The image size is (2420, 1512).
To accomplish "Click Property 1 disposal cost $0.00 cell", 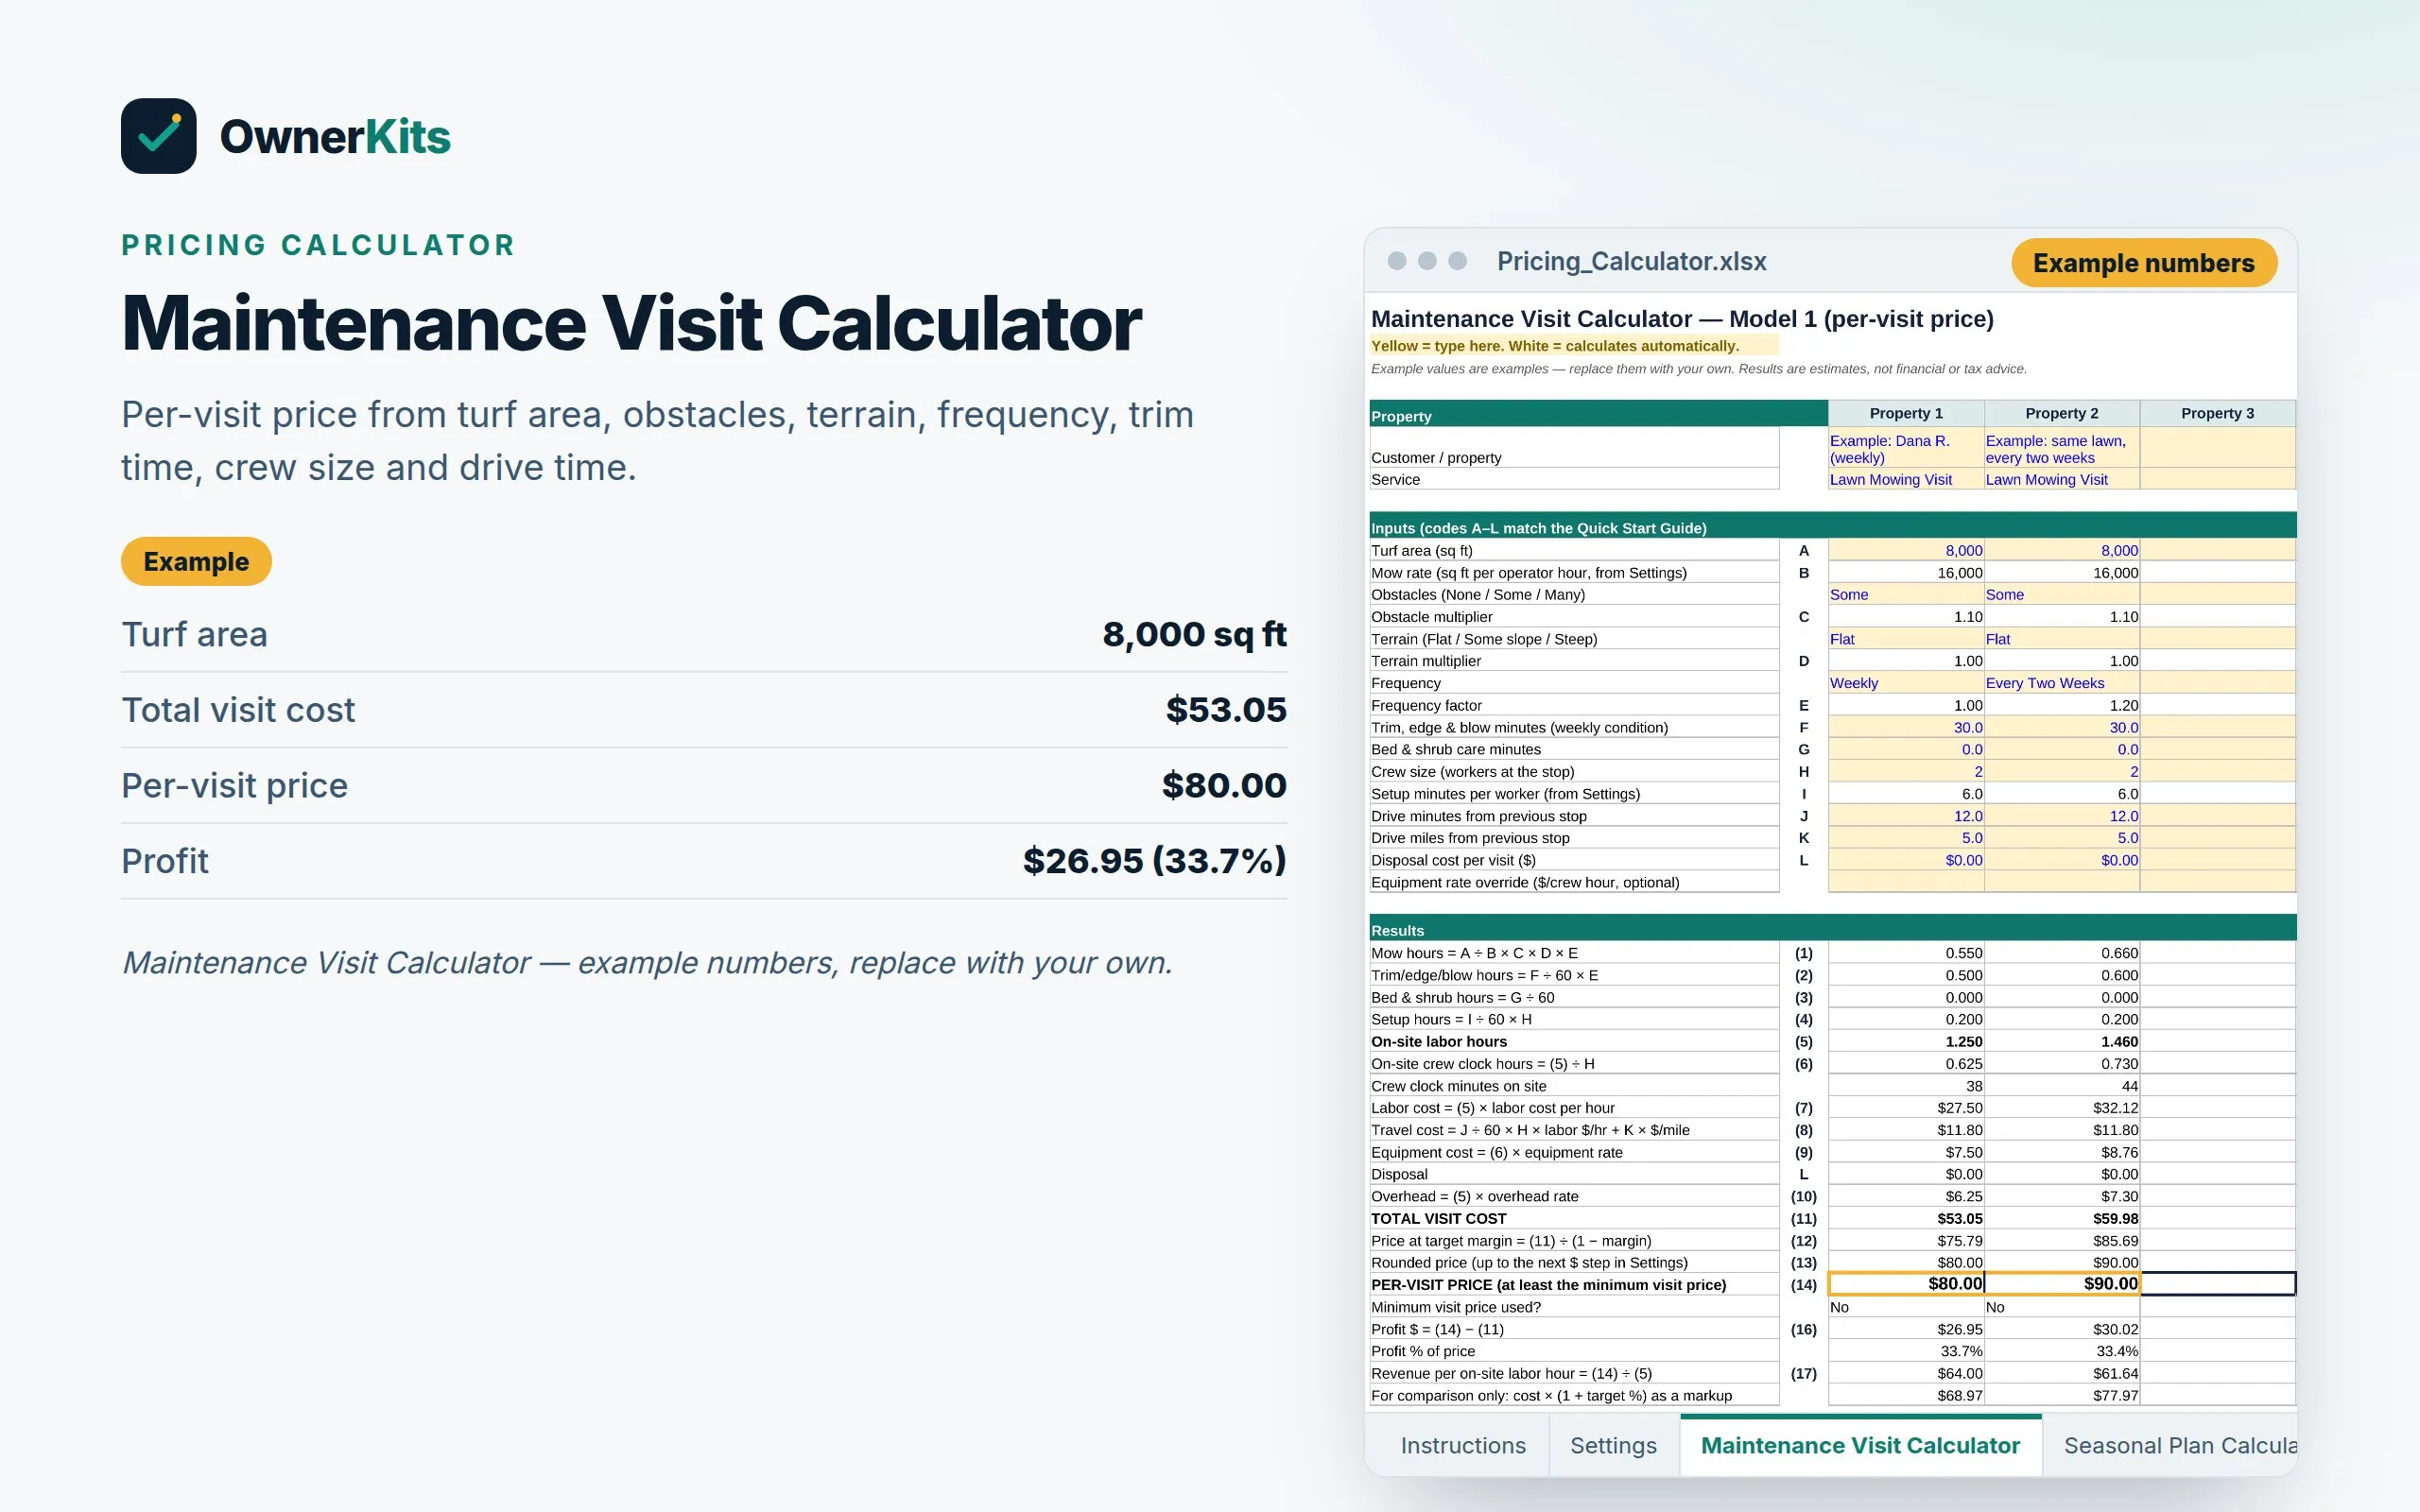I will point(1906,860).
